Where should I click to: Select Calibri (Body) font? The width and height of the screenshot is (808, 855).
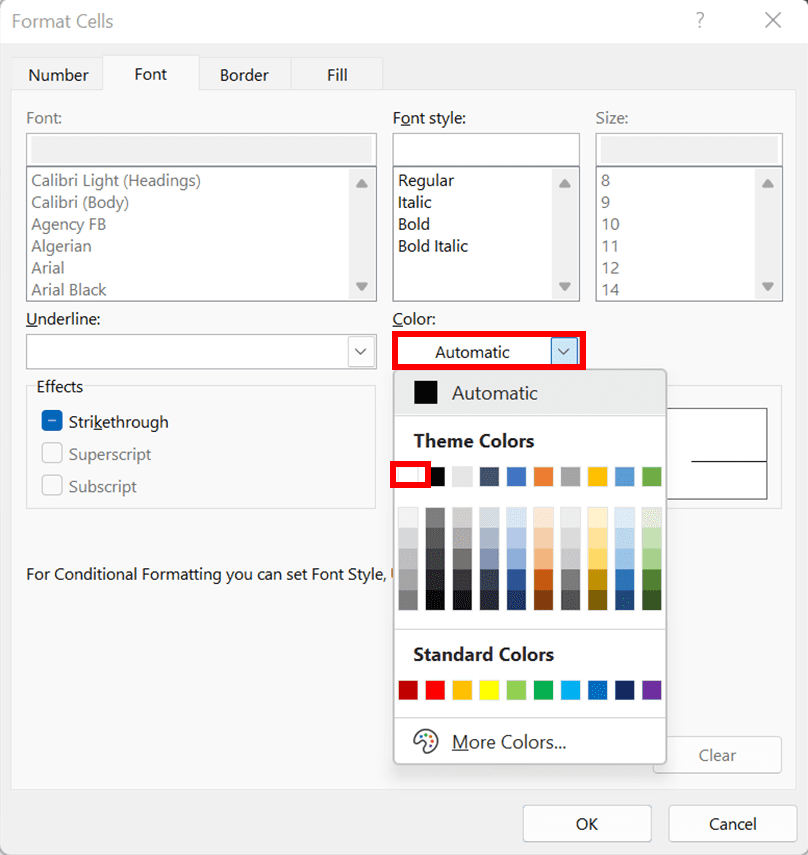click(80, 202)
